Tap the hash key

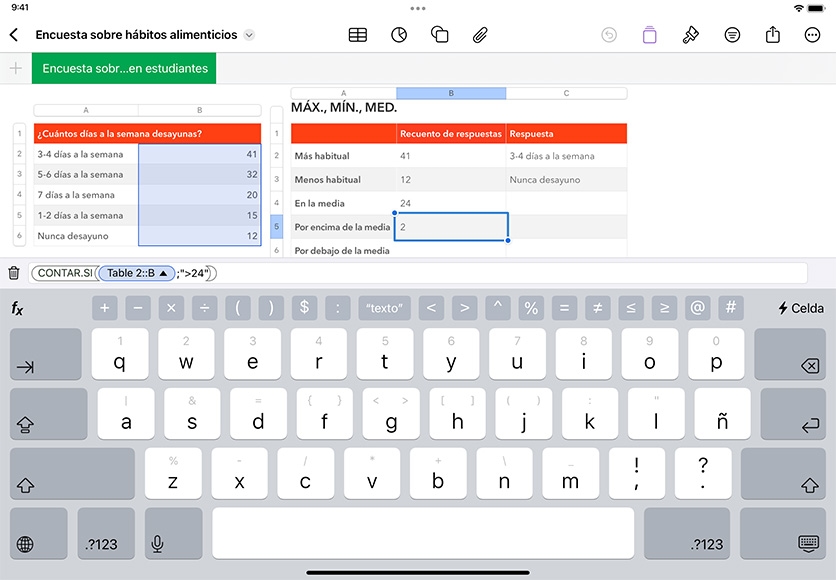point(731,308)
